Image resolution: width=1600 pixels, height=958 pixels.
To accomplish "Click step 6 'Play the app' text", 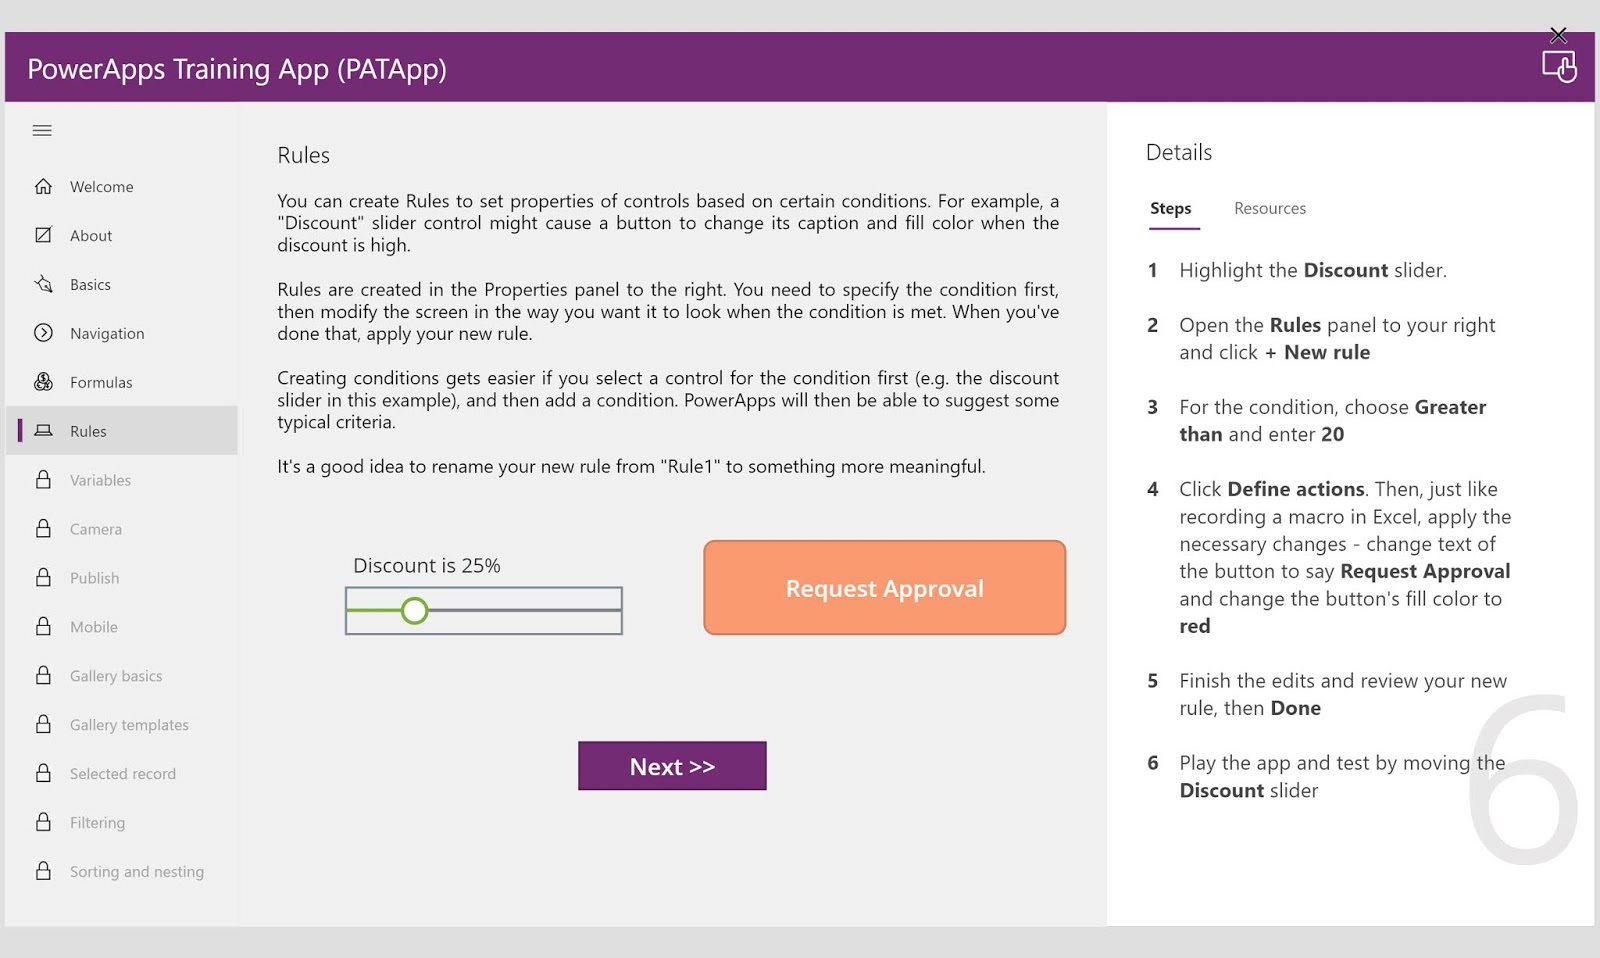I will (x=1342, y=777).
